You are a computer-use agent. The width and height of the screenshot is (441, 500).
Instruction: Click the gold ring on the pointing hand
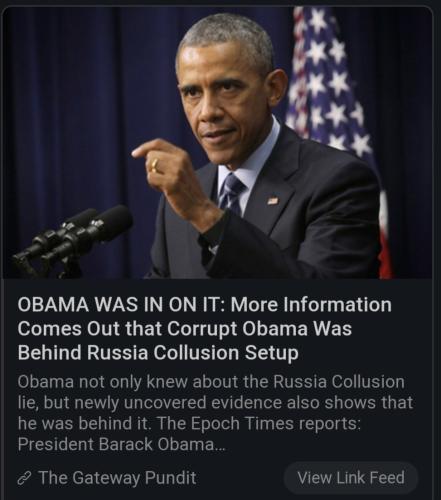pos(155,165)
